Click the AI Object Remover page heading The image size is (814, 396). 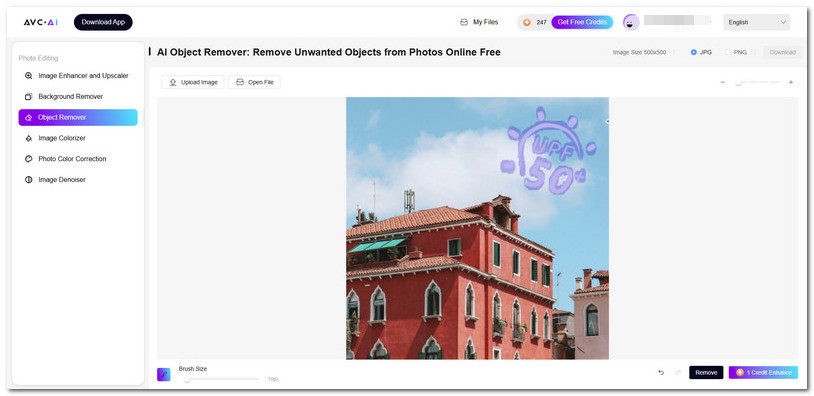pyautogui.click(x=329, y=52)
